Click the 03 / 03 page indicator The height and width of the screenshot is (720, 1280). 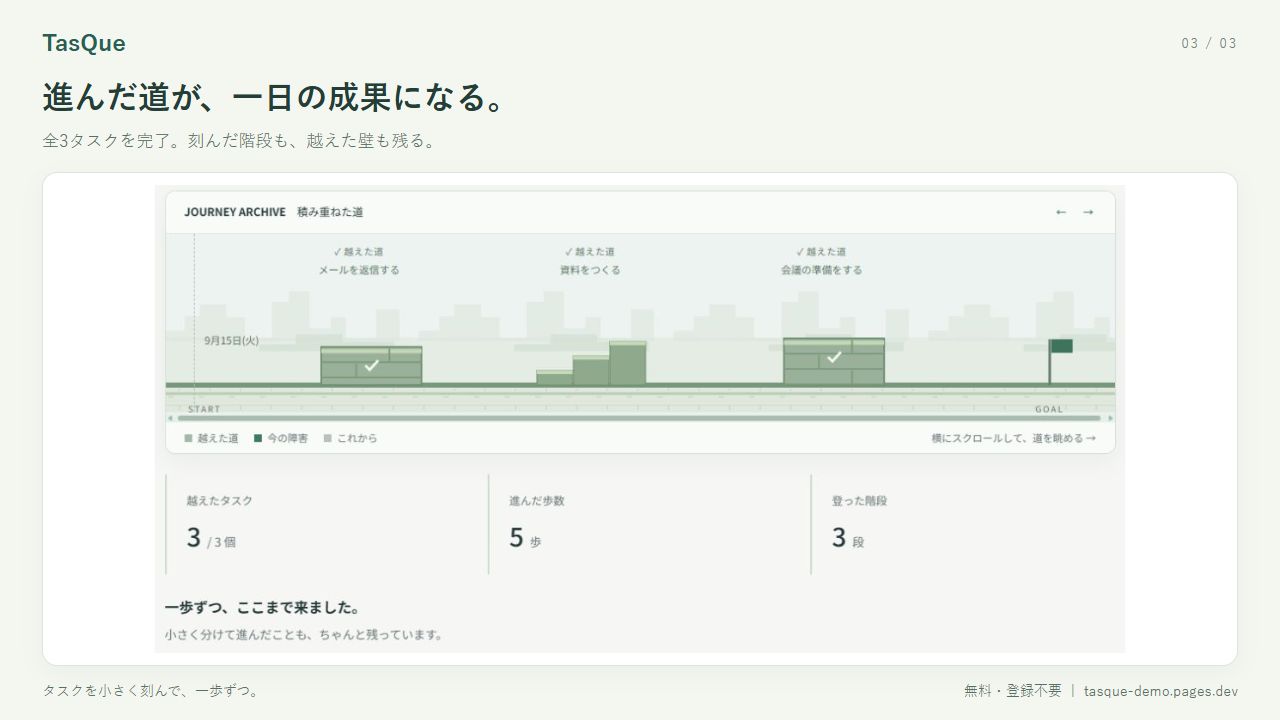tap(1209, 43)
